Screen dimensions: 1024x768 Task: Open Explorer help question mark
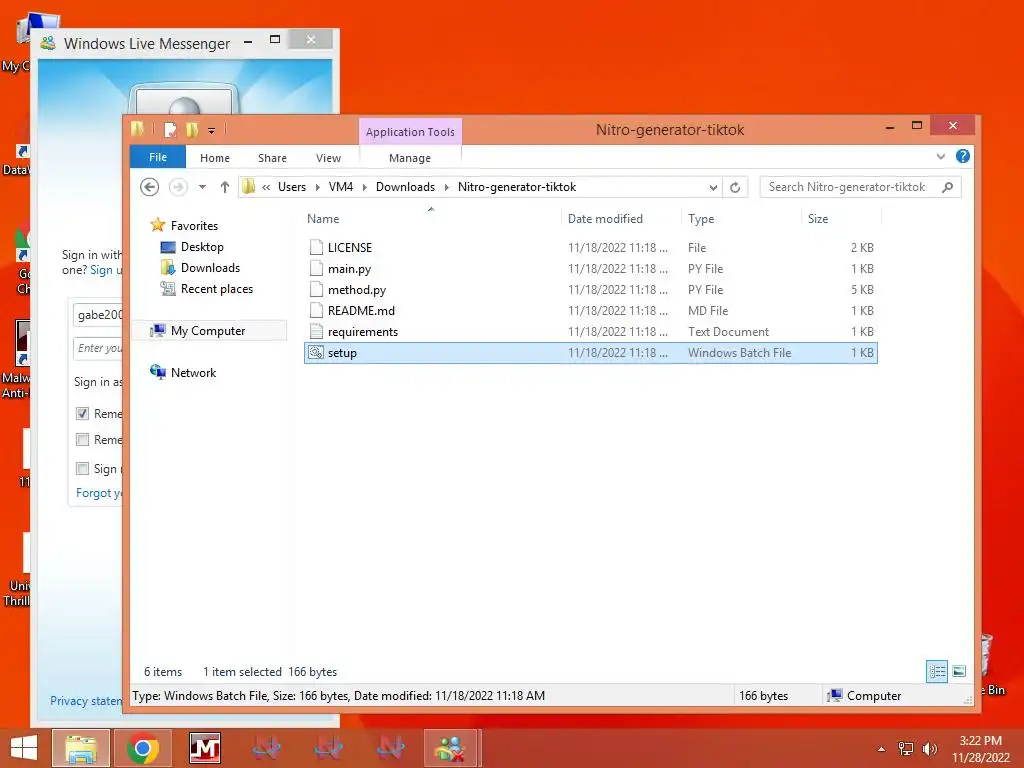[963, 156]
